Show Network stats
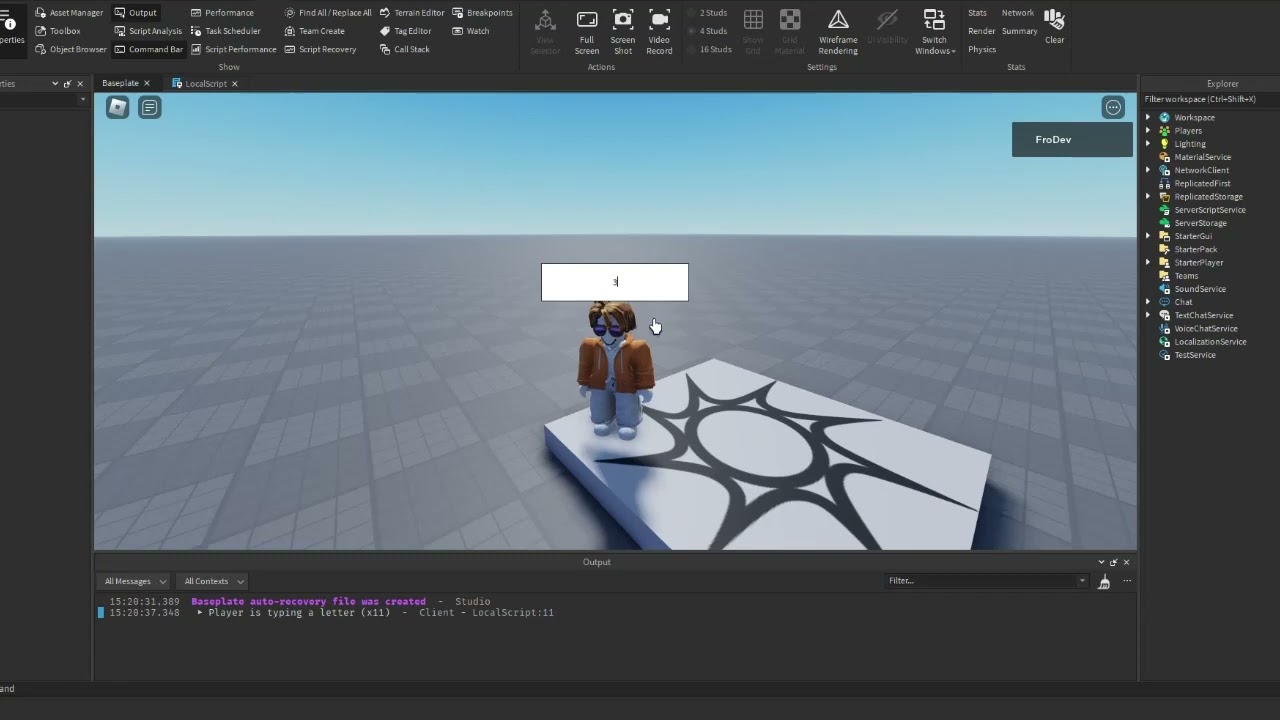 (x=1018, y=13)
